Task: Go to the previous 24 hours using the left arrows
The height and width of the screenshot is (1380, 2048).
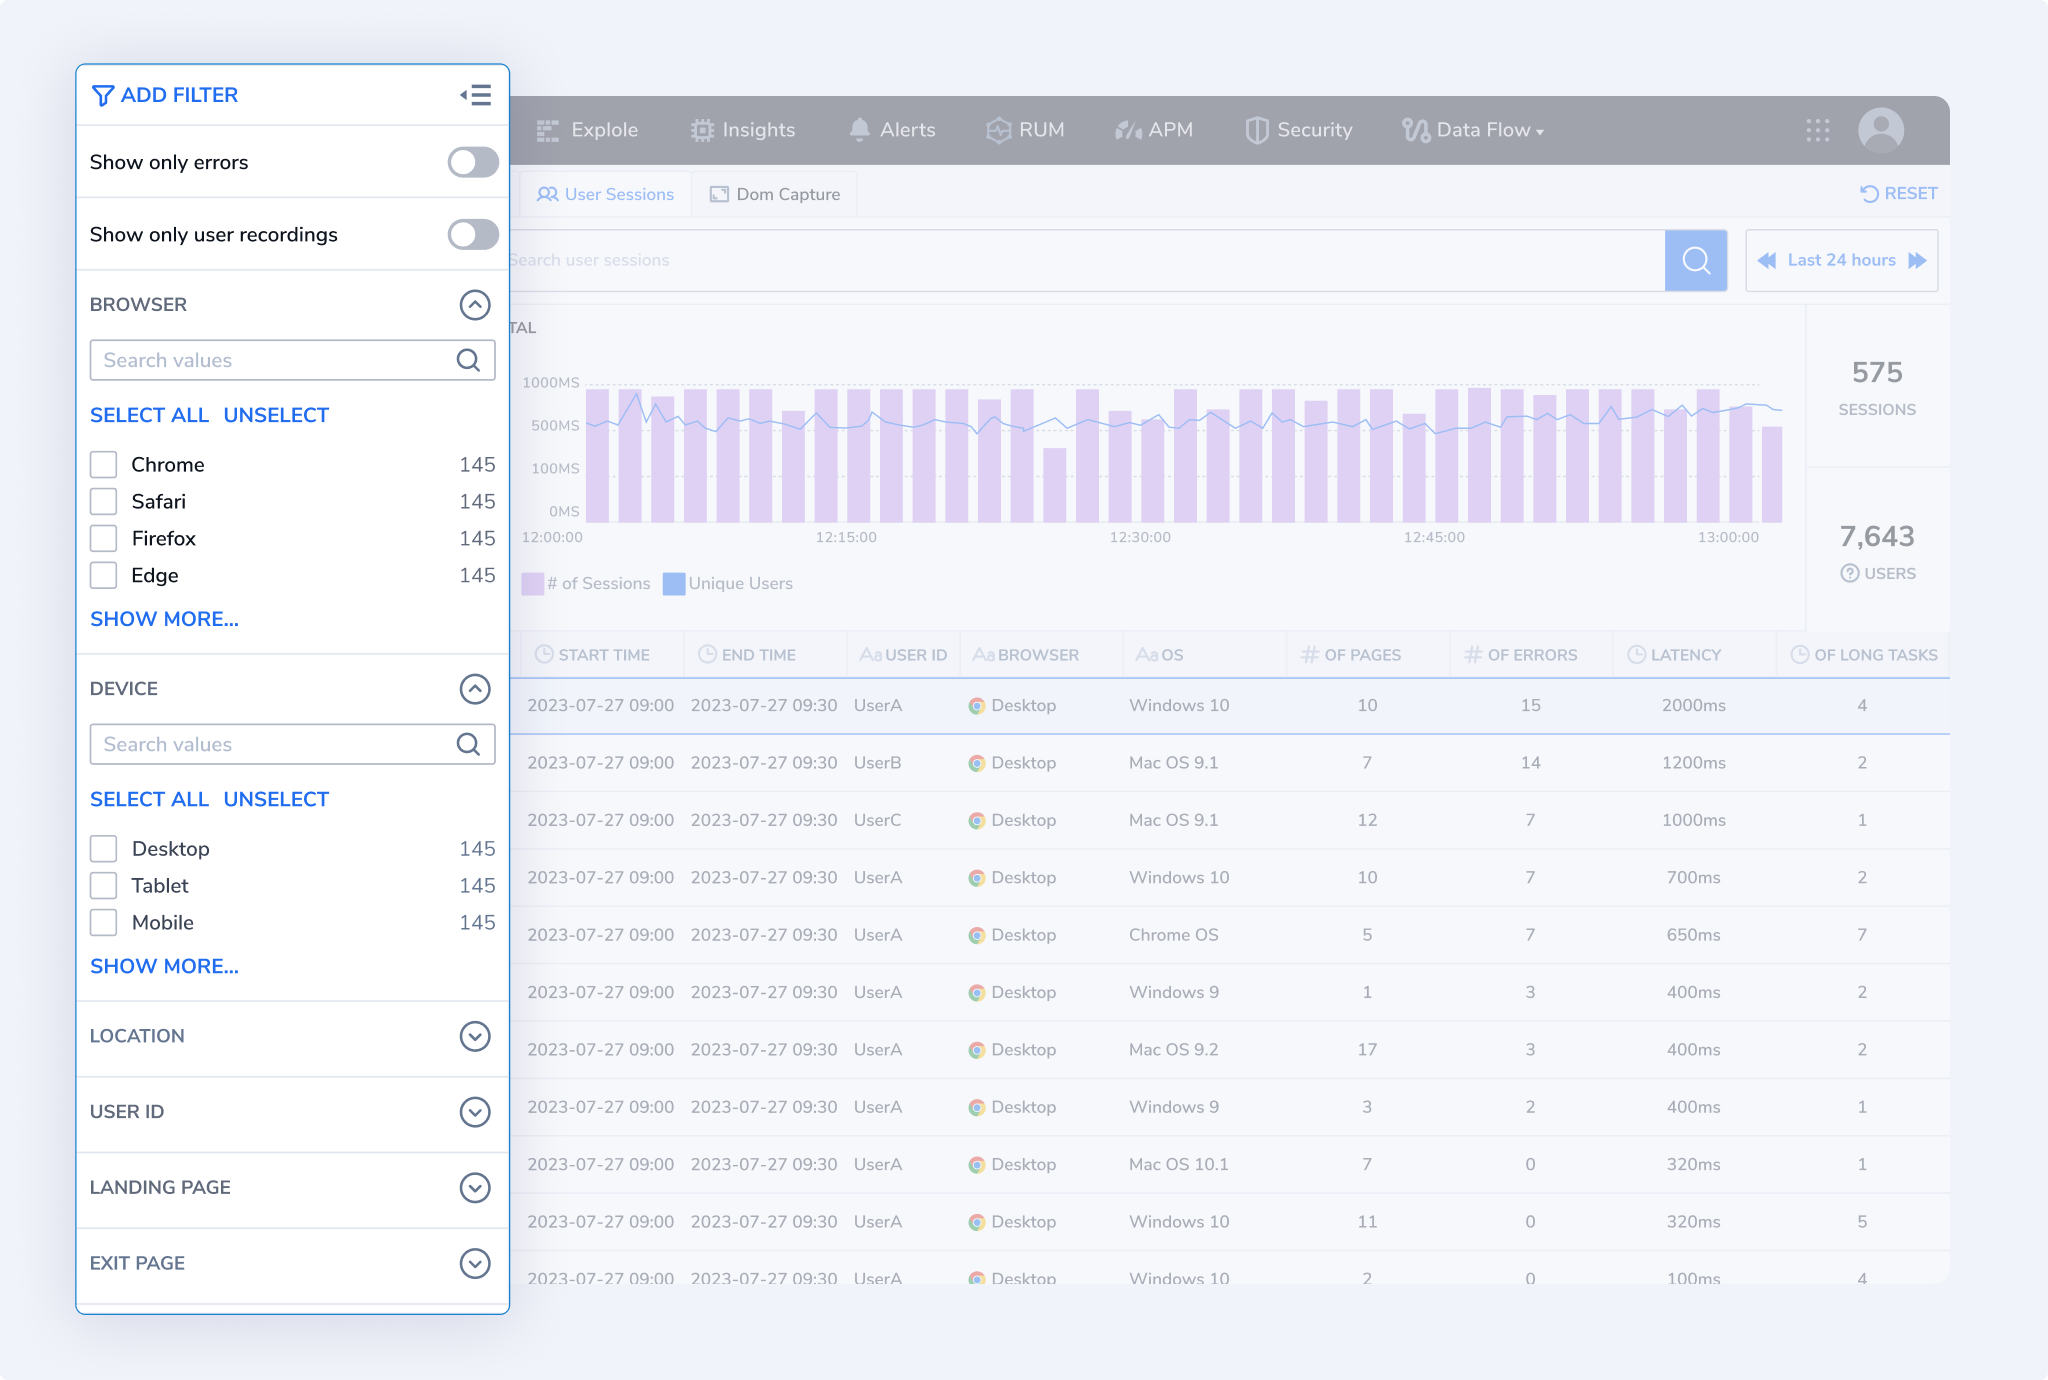Action: pos(1767,260)
